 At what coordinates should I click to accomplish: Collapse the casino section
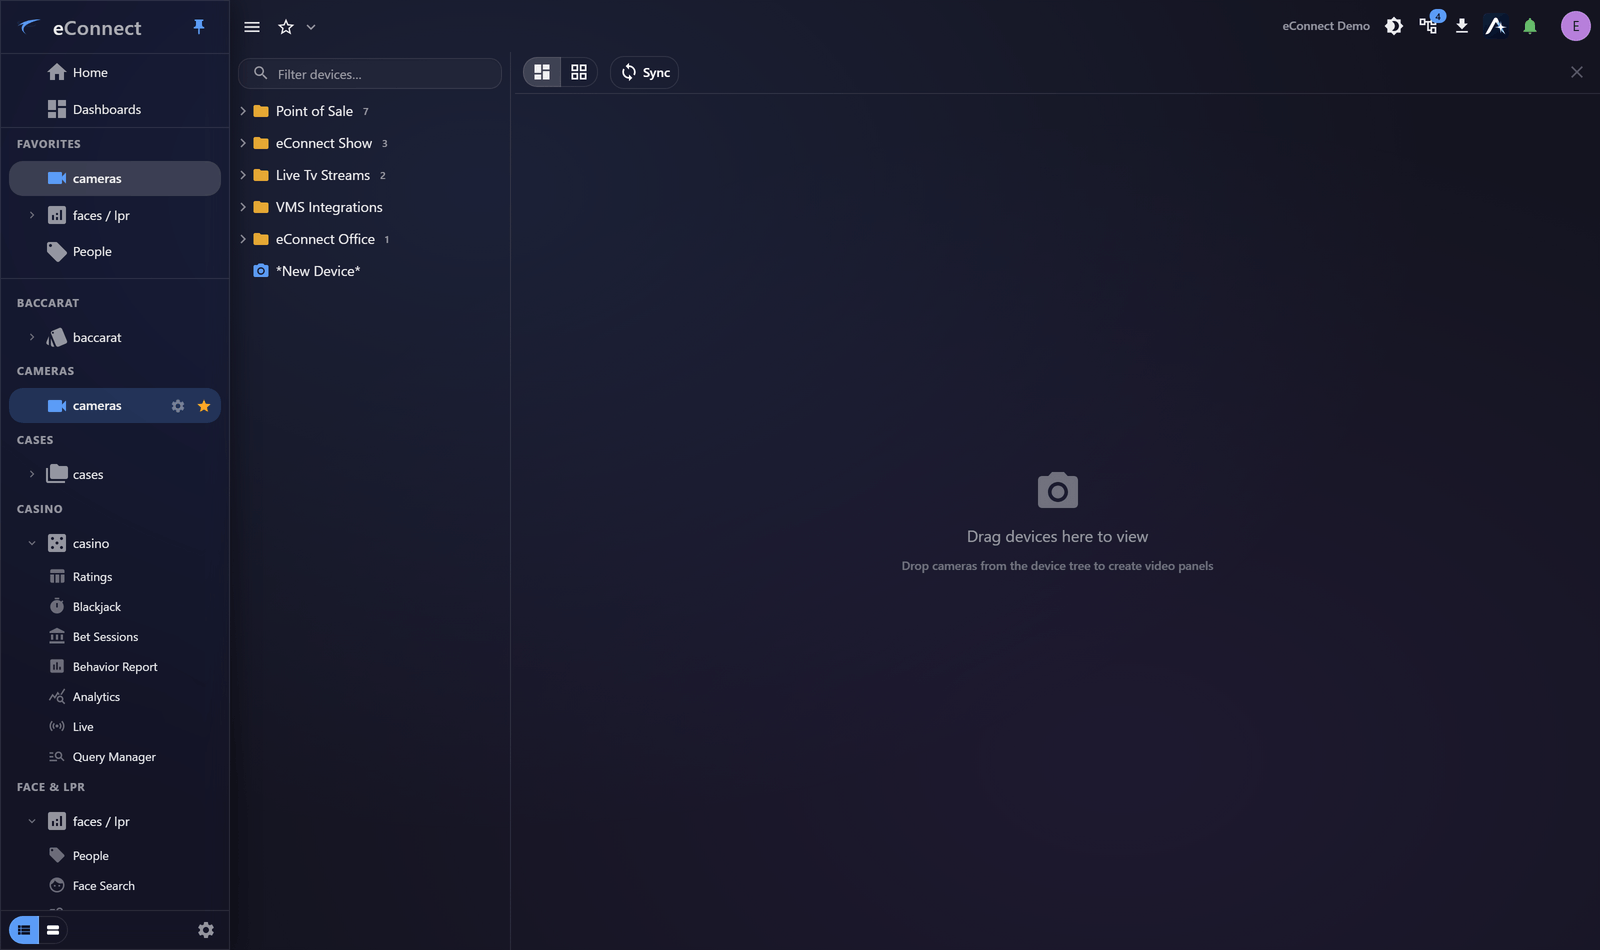32,543
